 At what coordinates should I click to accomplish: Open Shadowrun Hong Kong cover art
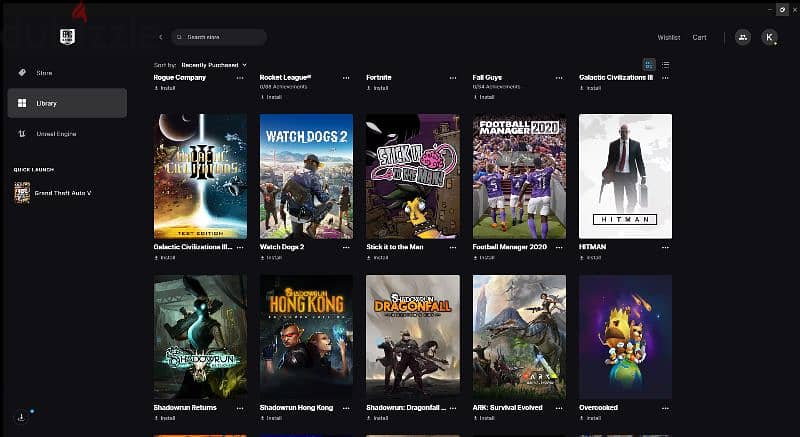[306, 337]
